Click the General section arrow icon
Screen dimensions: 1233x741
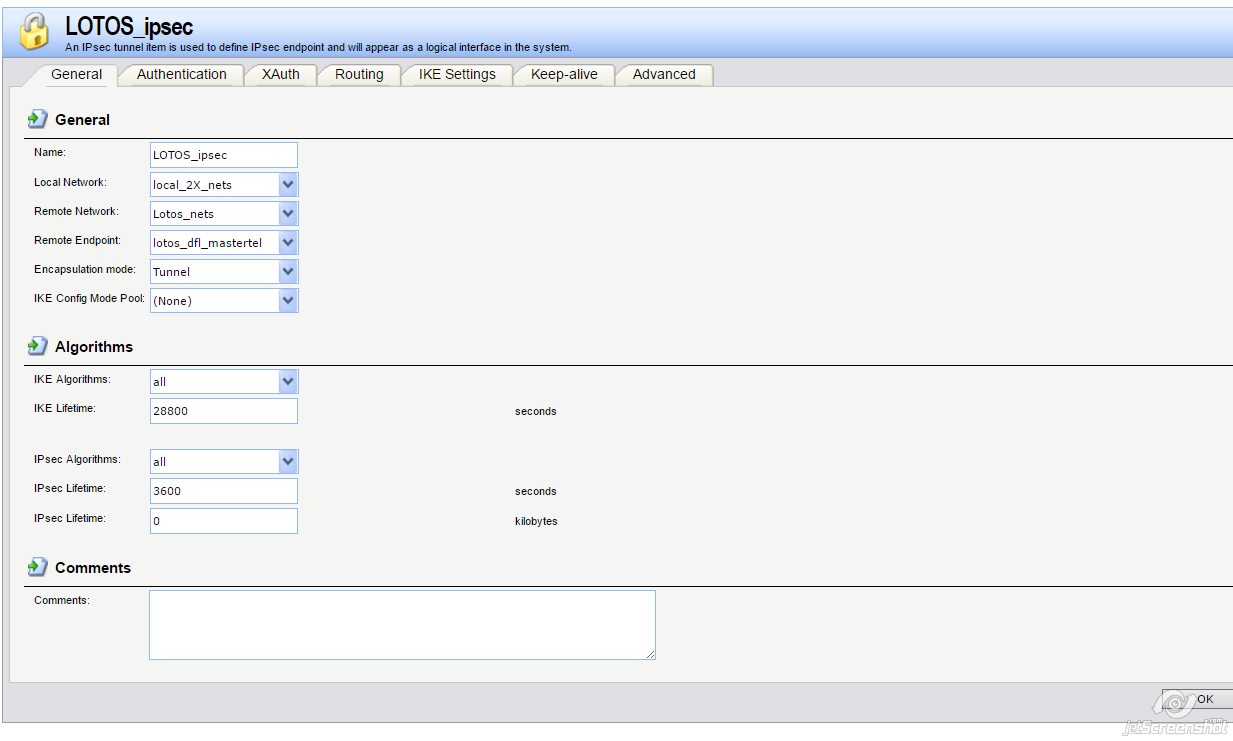[37, 119]
